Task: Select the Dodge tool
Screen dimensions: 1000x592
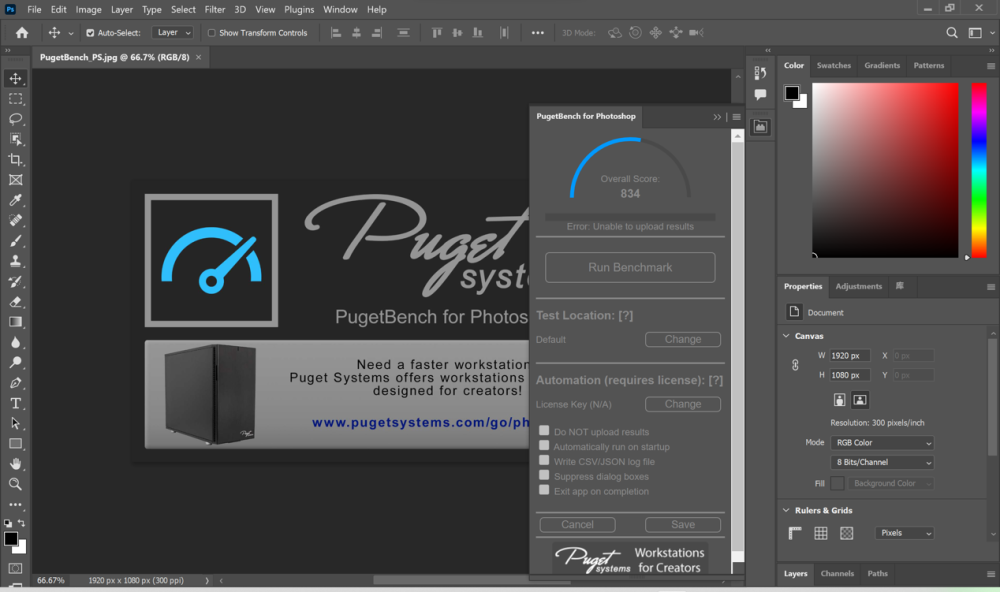Action: (15, 362)
